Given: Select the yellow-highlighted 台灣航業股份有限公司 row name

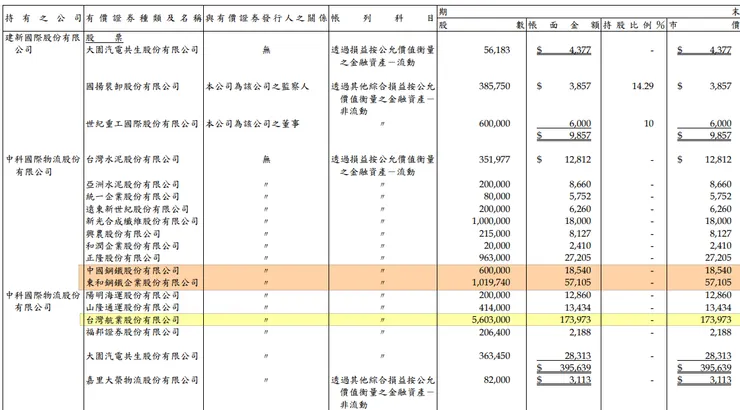Looking at the screenshot, I should coord(133,320).
